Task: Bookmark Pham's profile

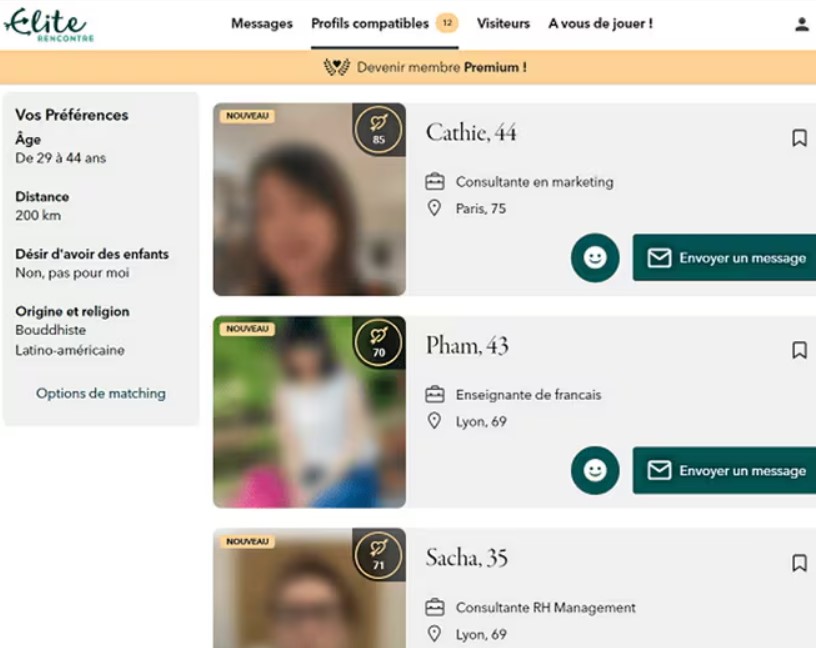Action: click(799, 350)
